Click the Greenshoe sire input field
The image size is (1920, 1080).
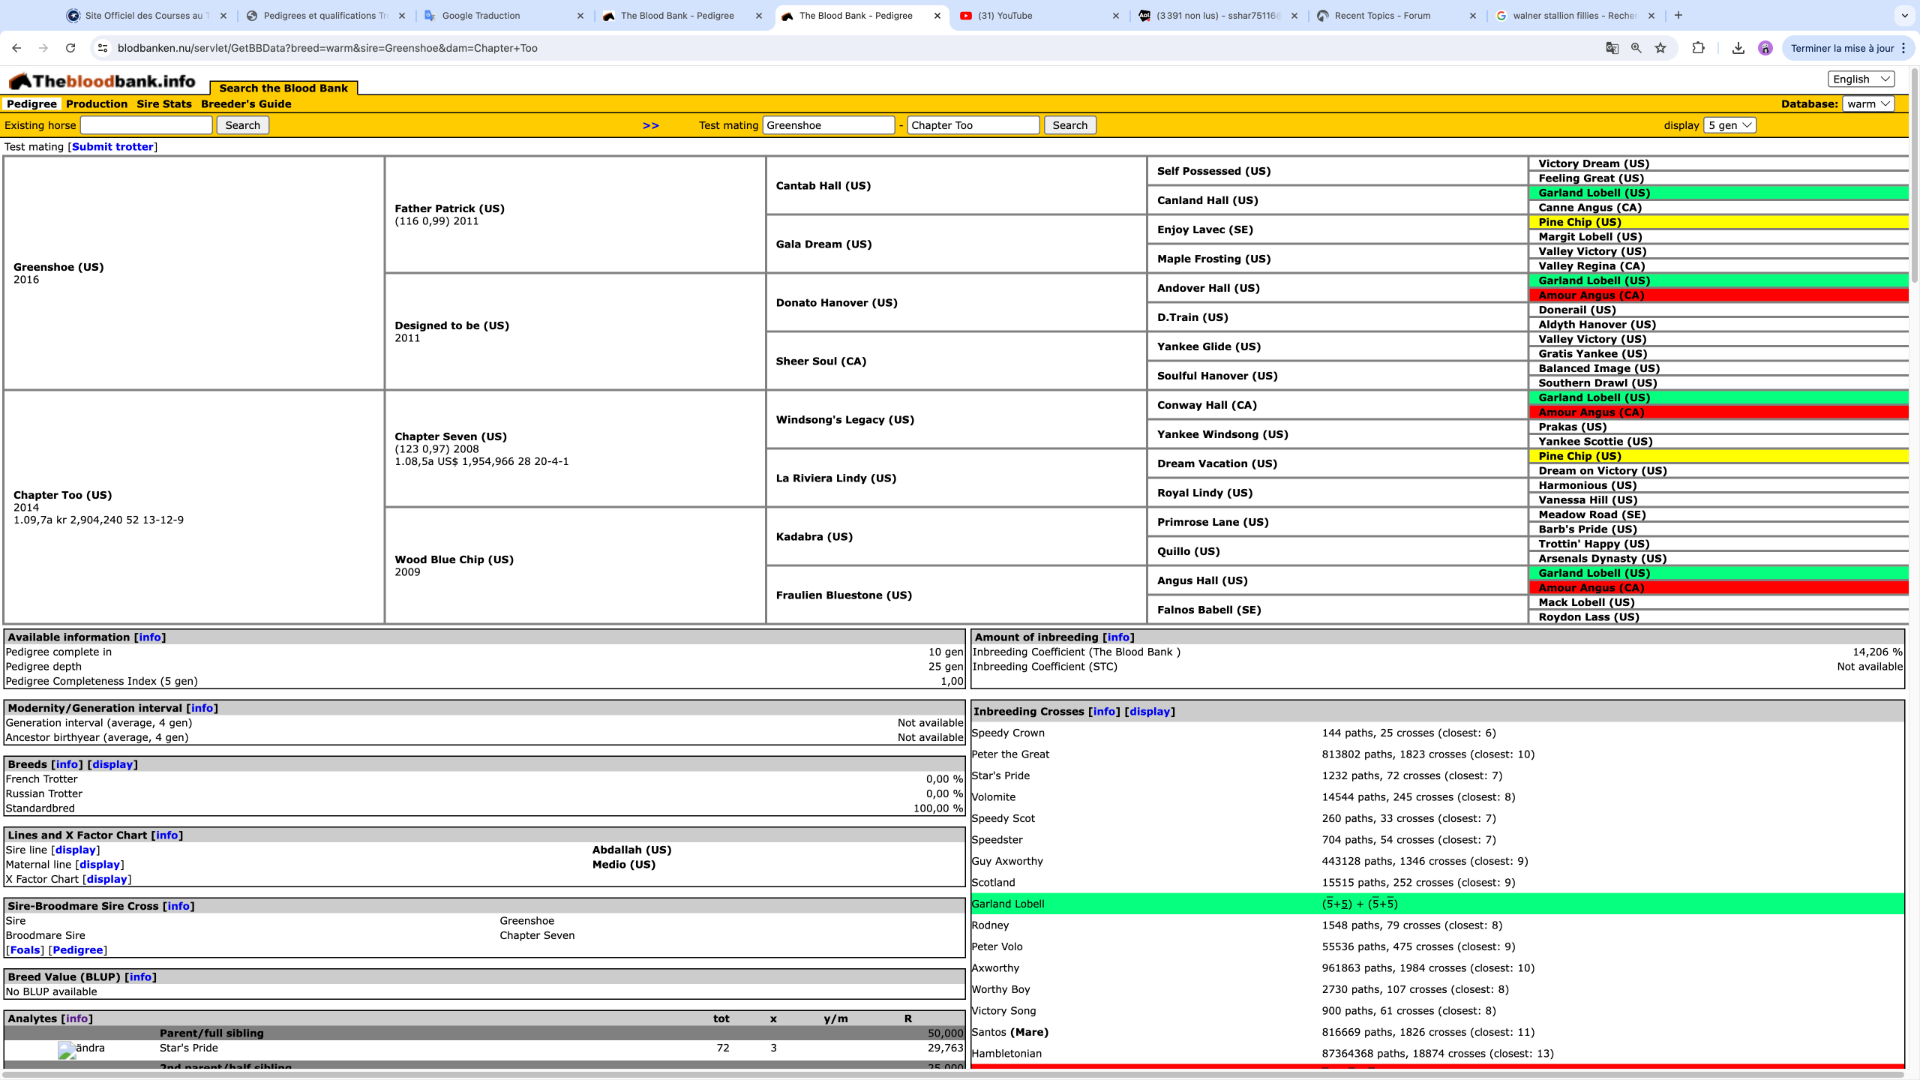829,125
